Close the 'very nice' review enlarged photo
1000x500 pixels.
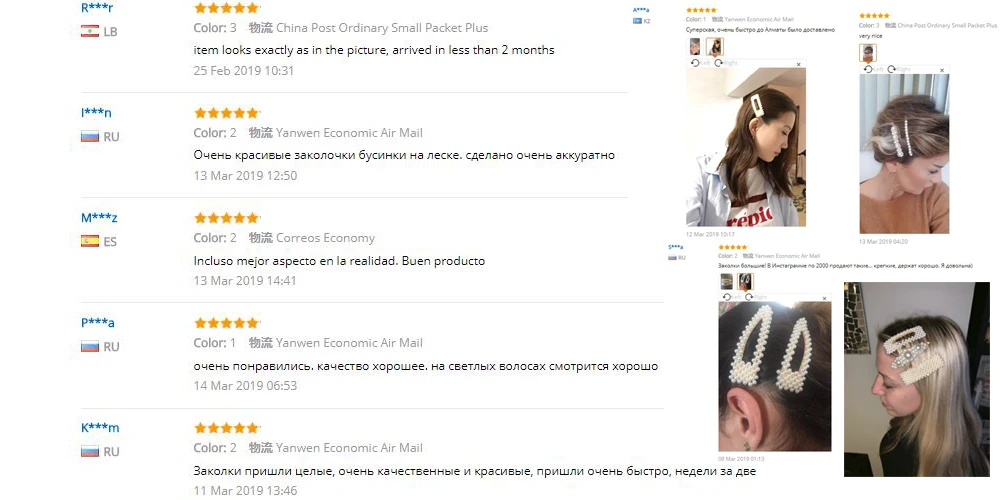tap(942, 70)
